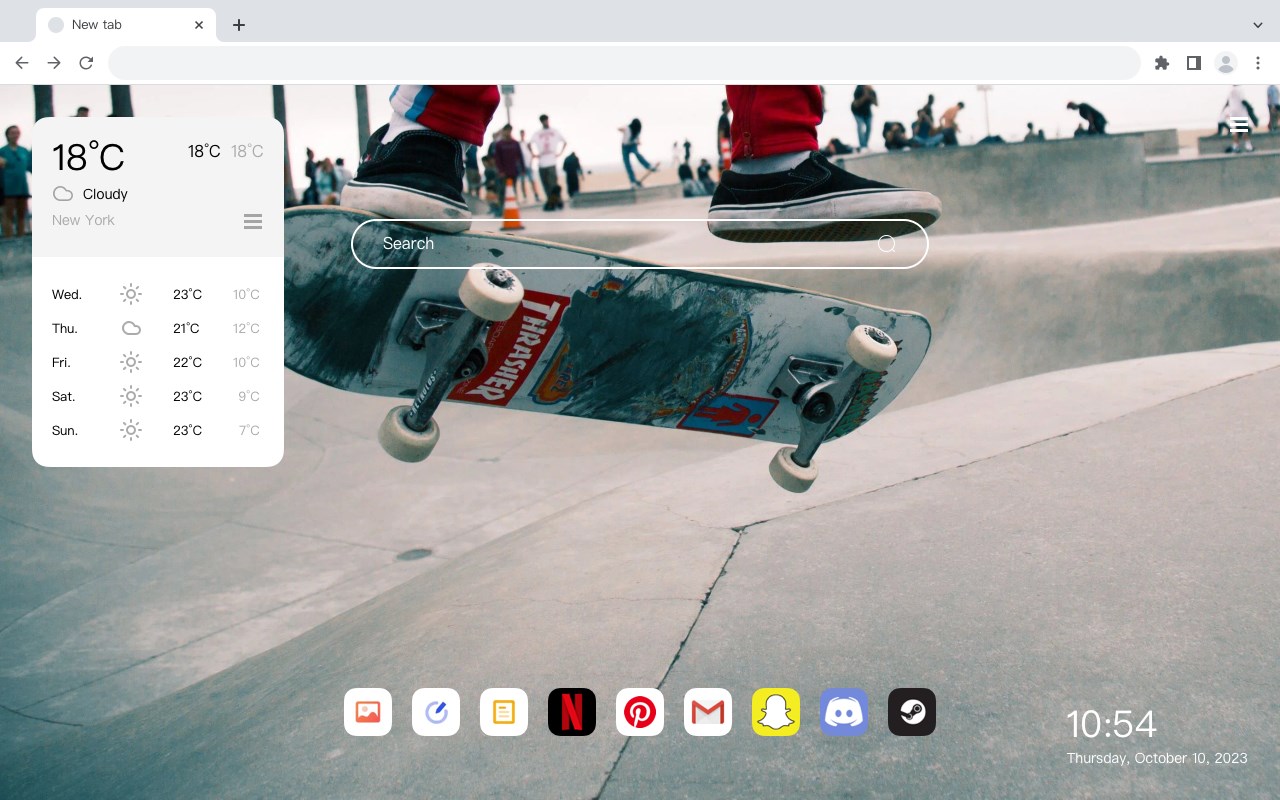The height and width of the screenshot is (800, 1280).
Task: Toggle the browser side panel
Action: (x=1194, y=63)
